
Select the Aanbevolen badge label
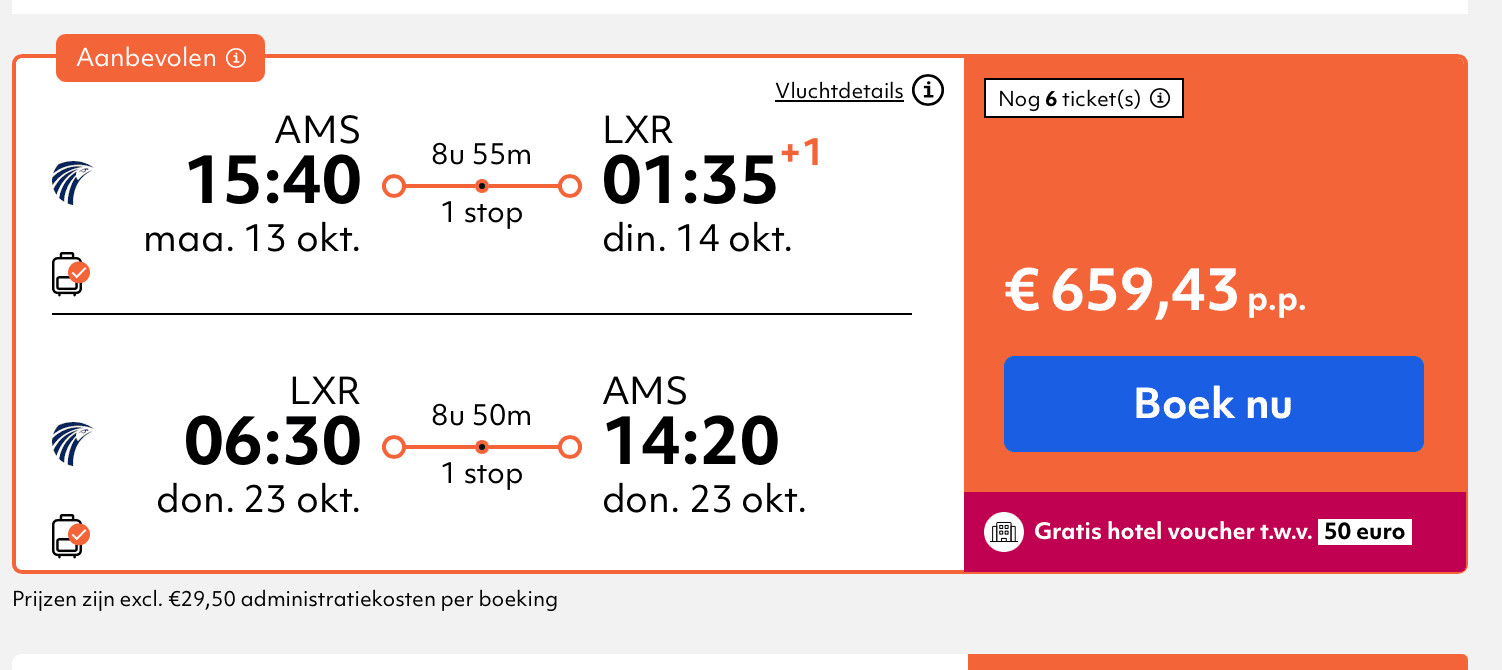click(146, 58)
